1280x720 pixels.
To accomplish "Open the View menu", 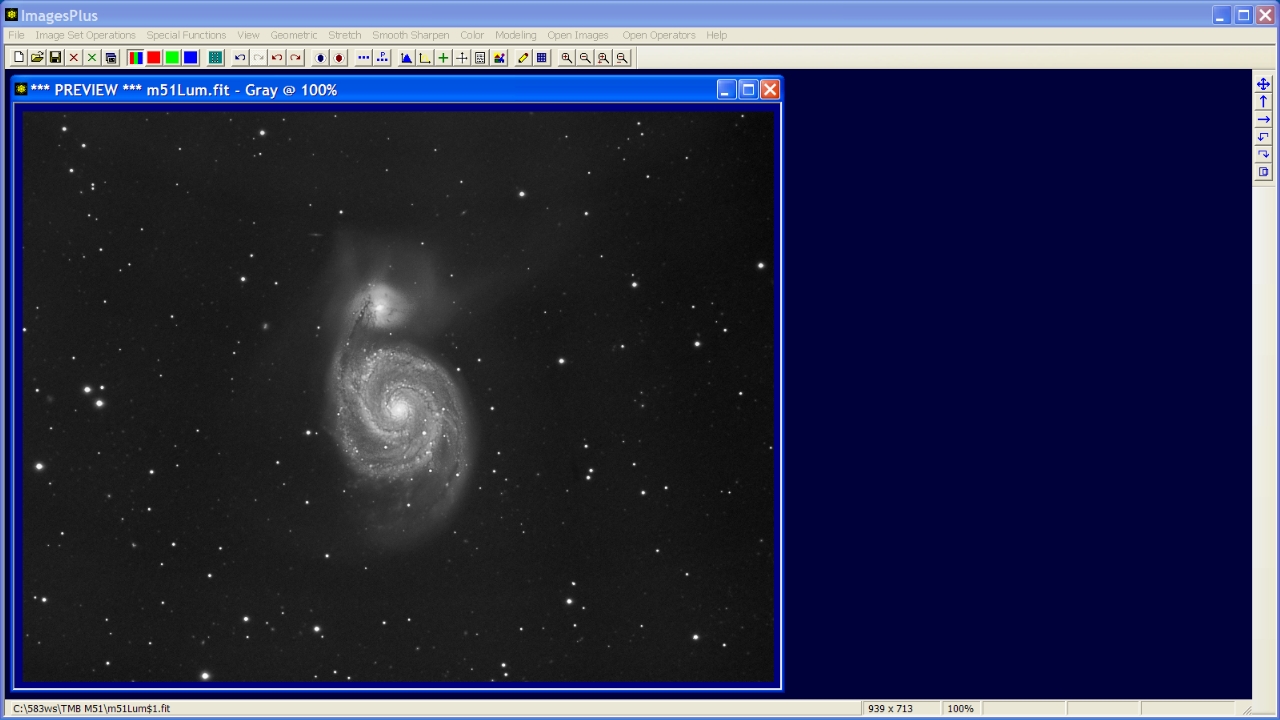I will click(248, 35).
